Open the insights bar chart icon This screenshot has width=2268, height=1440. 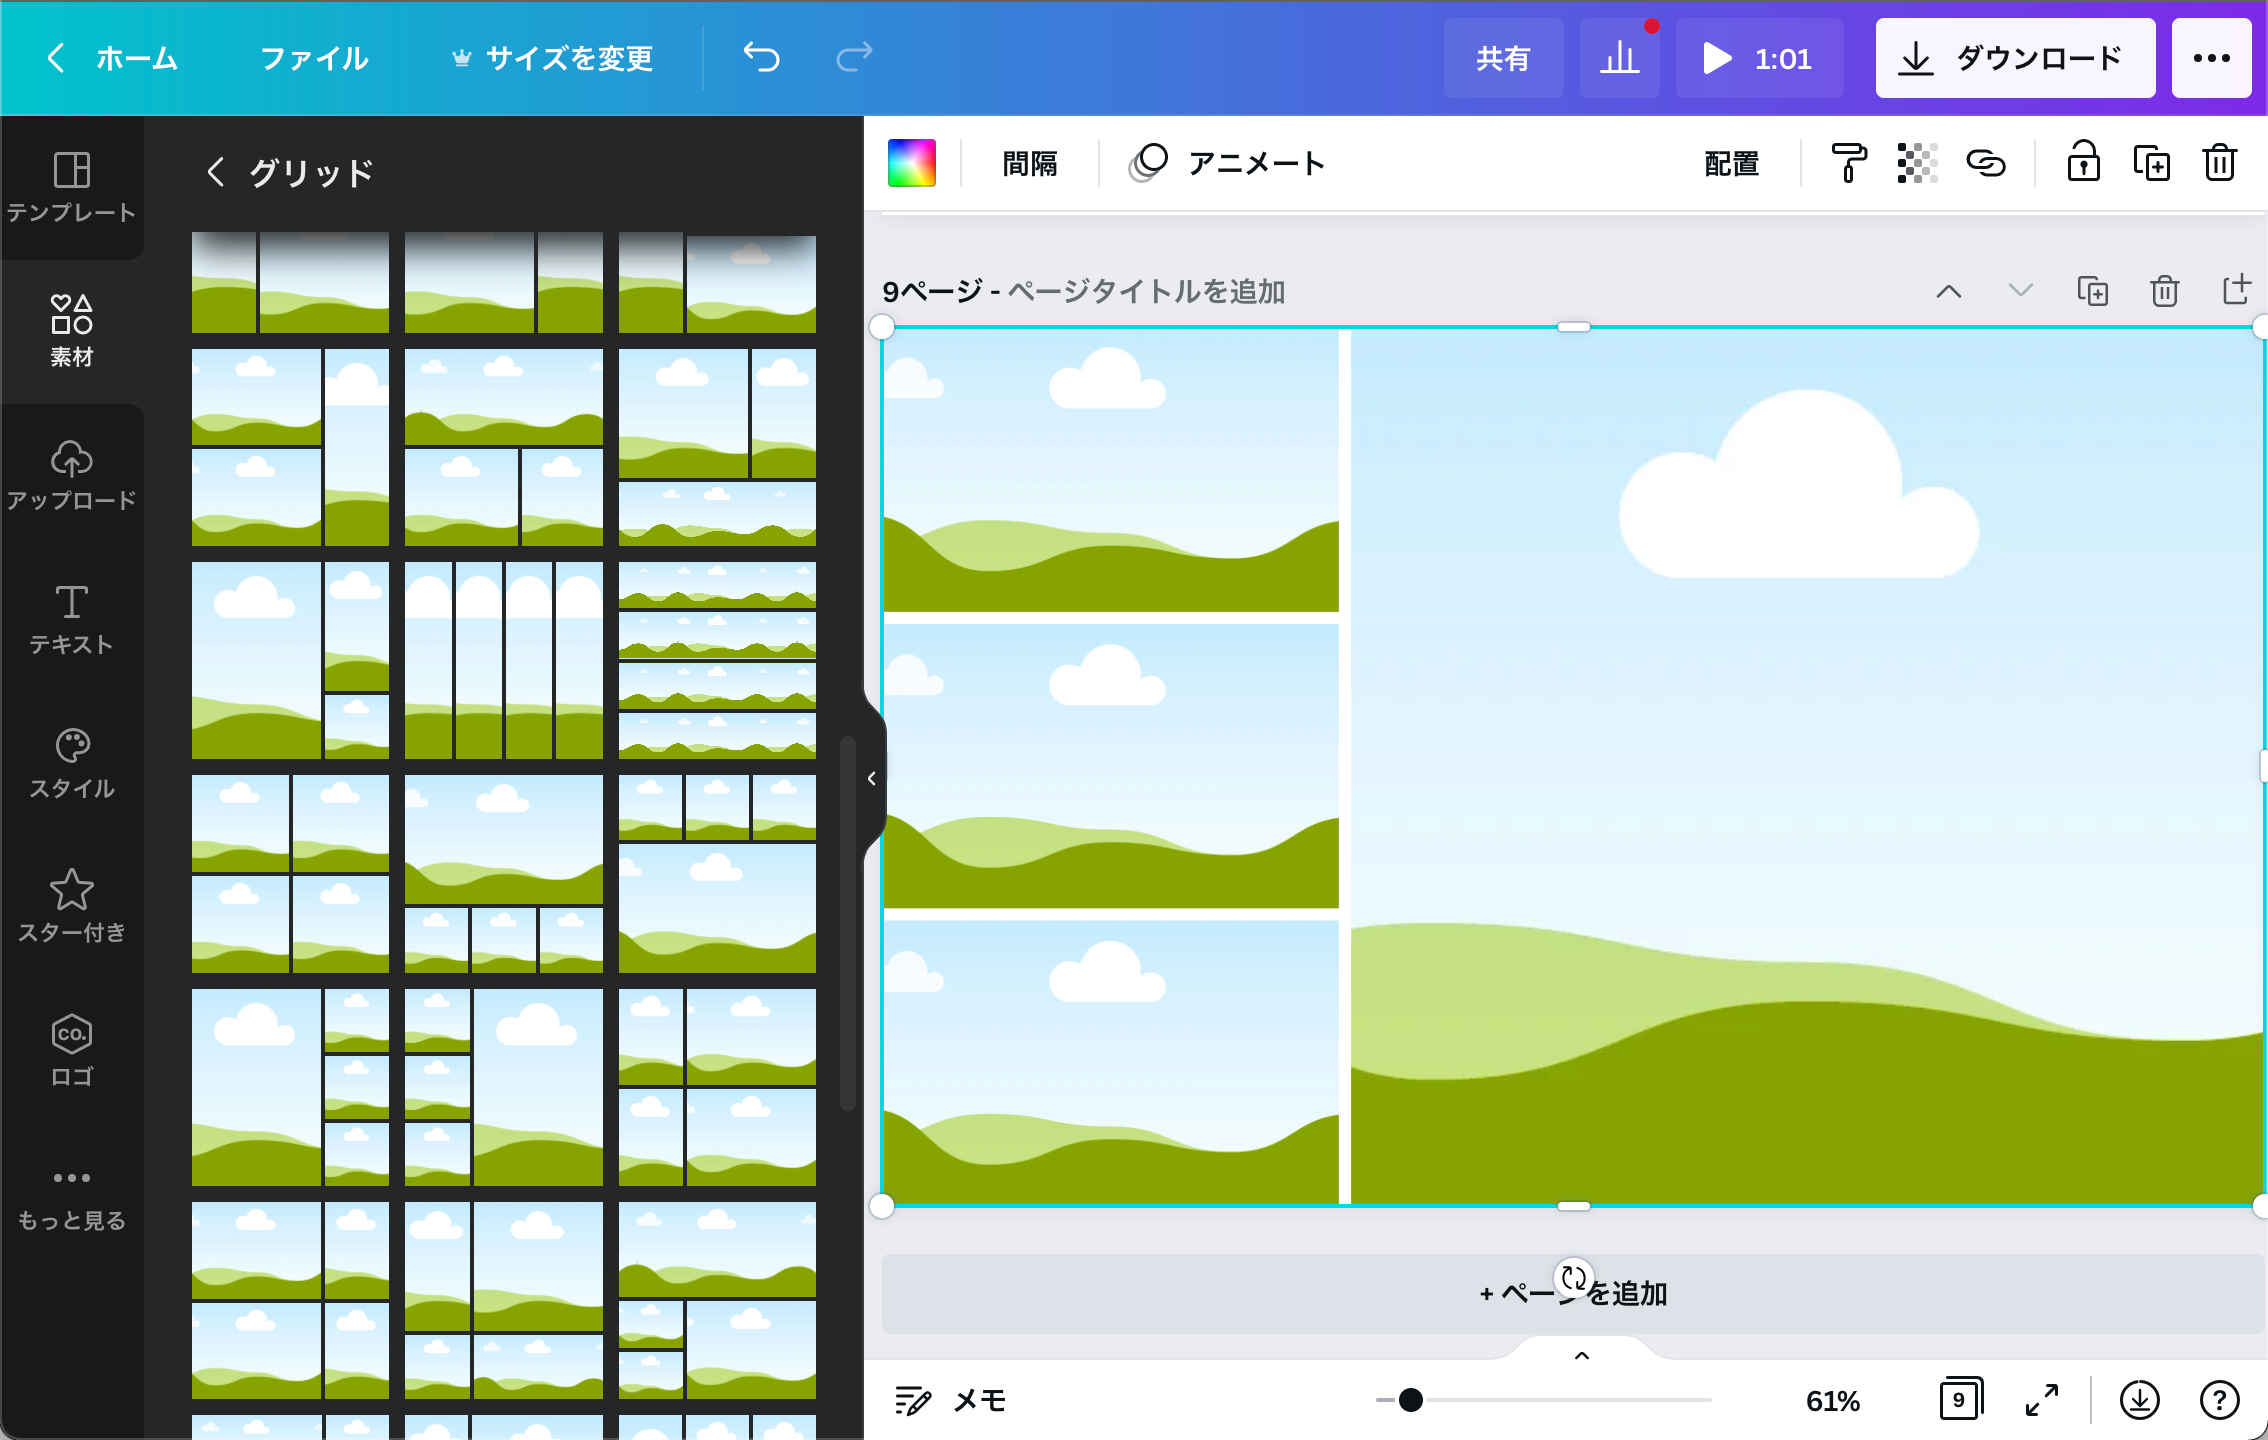[1619, 58]
